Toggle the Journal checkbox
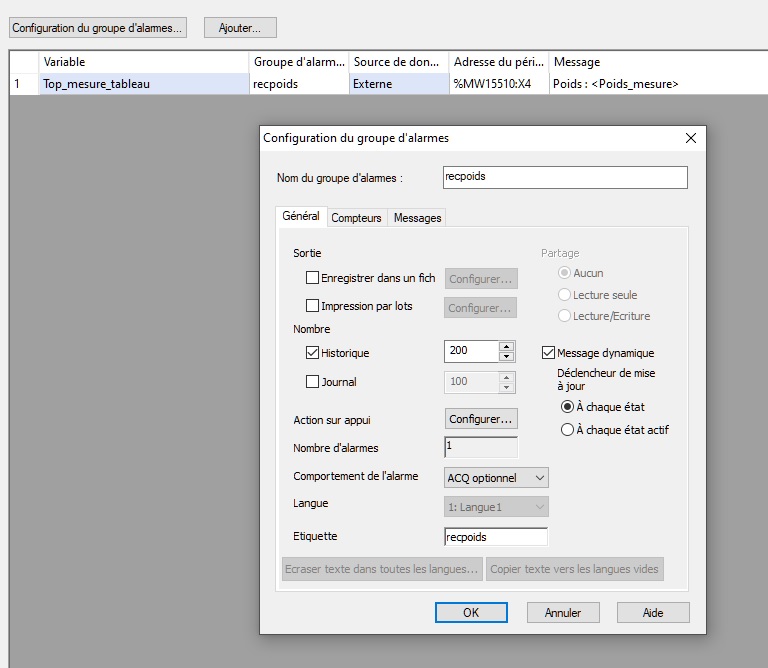 tap(313, 381)
